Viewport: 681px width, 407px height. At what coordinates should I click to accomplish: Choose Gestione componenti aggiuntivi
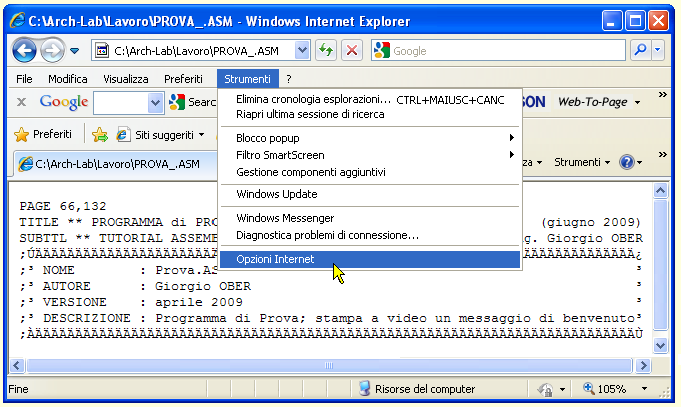coord(370,172)
